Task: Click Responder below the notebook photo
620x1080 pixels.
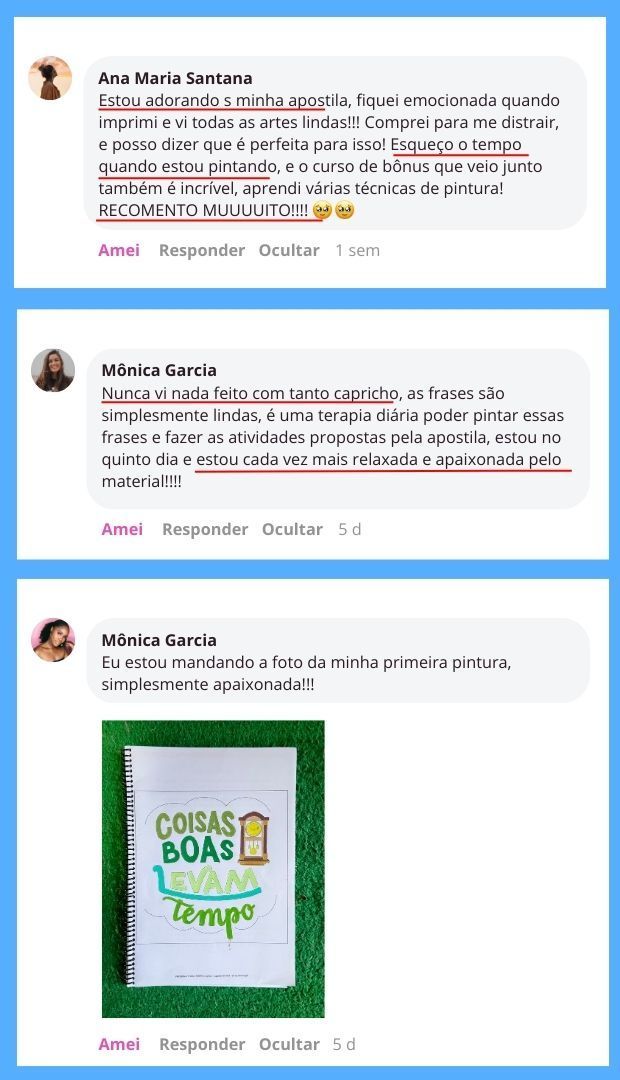Action: click(202, 1043)
